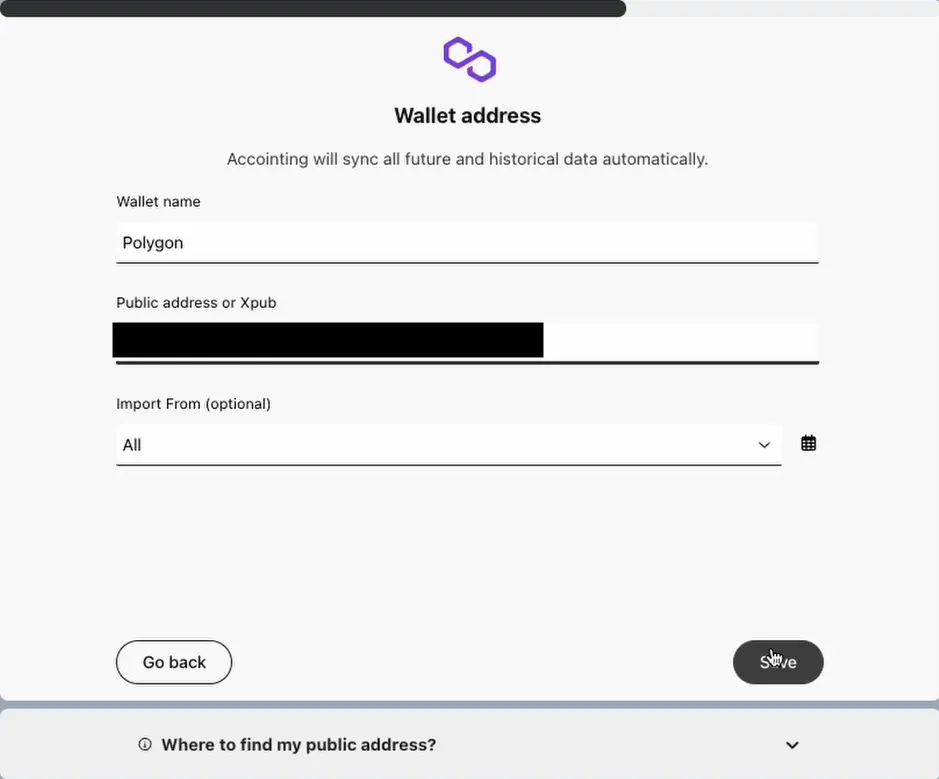Click "Where to find my public address?" text
939x779 pixels.
pyautogui.click(x=298, y=745)
